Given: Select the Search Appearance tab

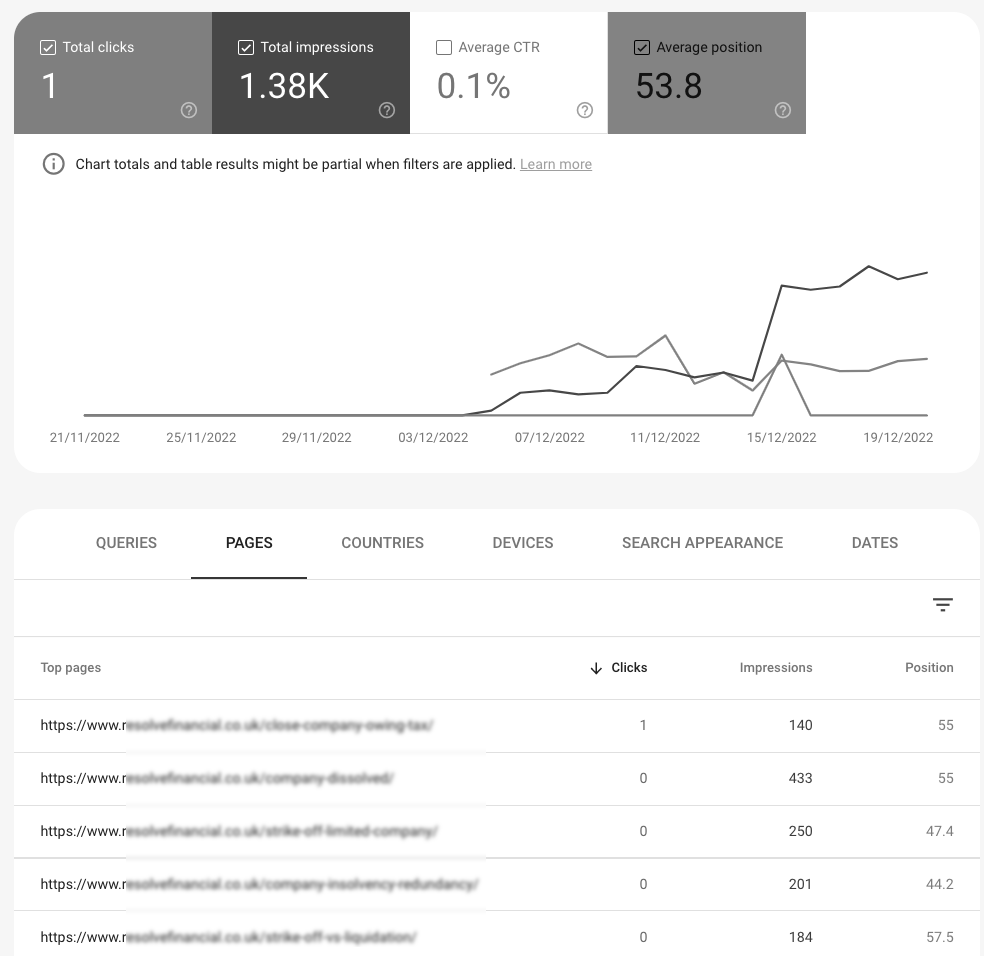Looking at the screenshot, I should pos(702,543).
